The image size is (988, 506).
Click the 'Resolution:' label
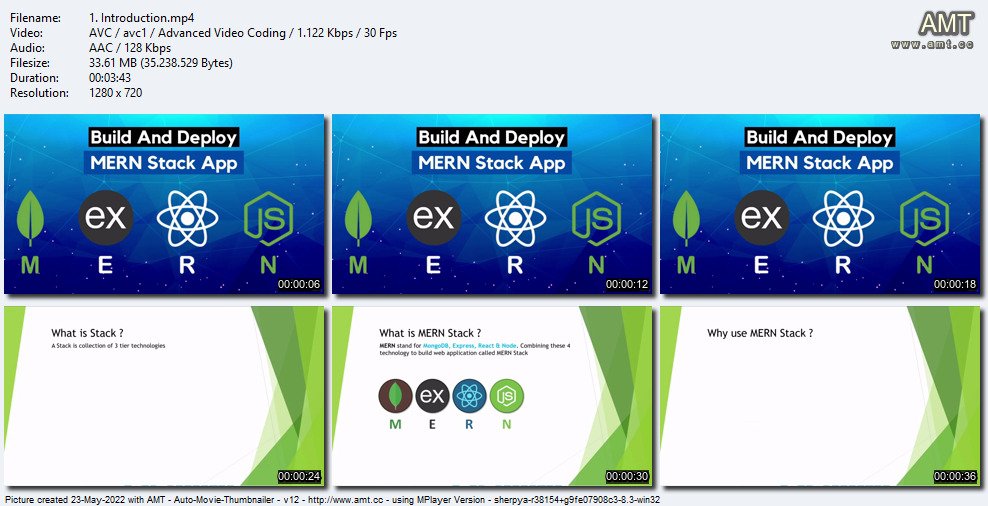tap(40, 93)
